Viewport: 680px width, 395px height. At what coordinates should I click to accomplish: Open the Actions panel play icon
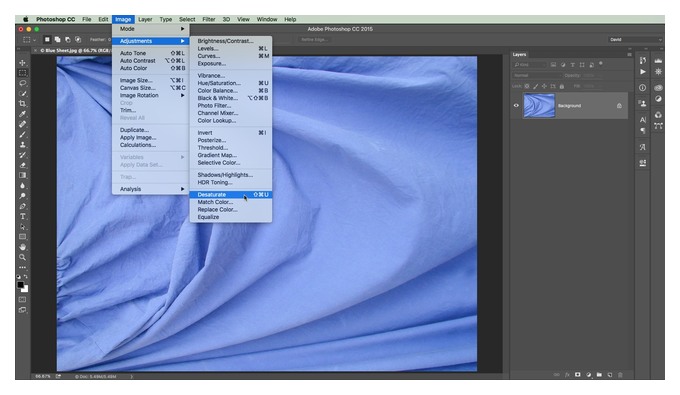click(x=643, y=72)
